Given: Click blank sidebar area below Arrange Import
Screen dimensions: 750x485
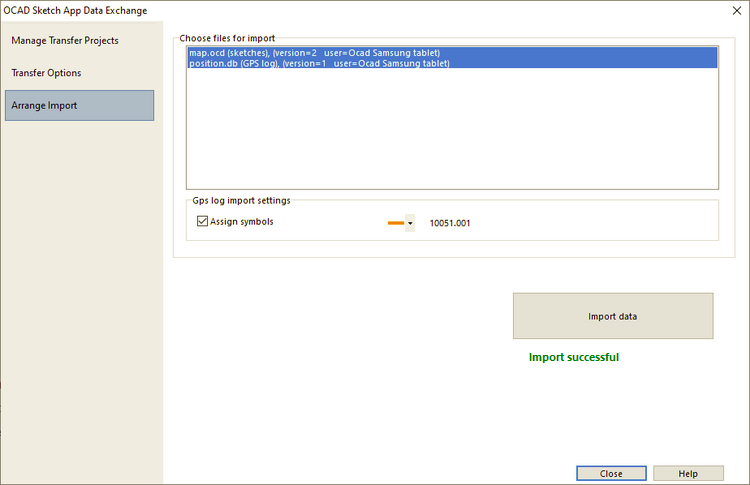Looking at the screenshot, I should tap(81, 297).
